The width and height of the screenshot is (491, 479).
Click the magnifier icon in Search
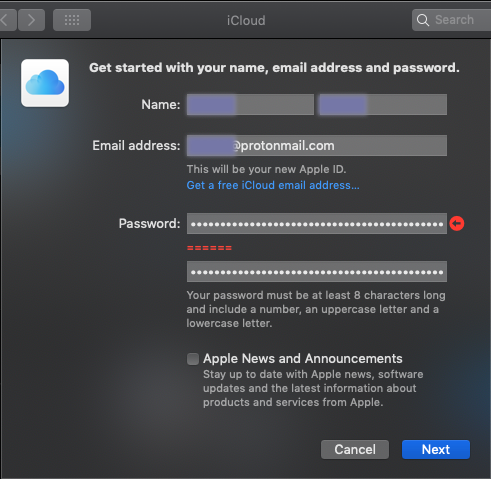(x=423, y=20)
